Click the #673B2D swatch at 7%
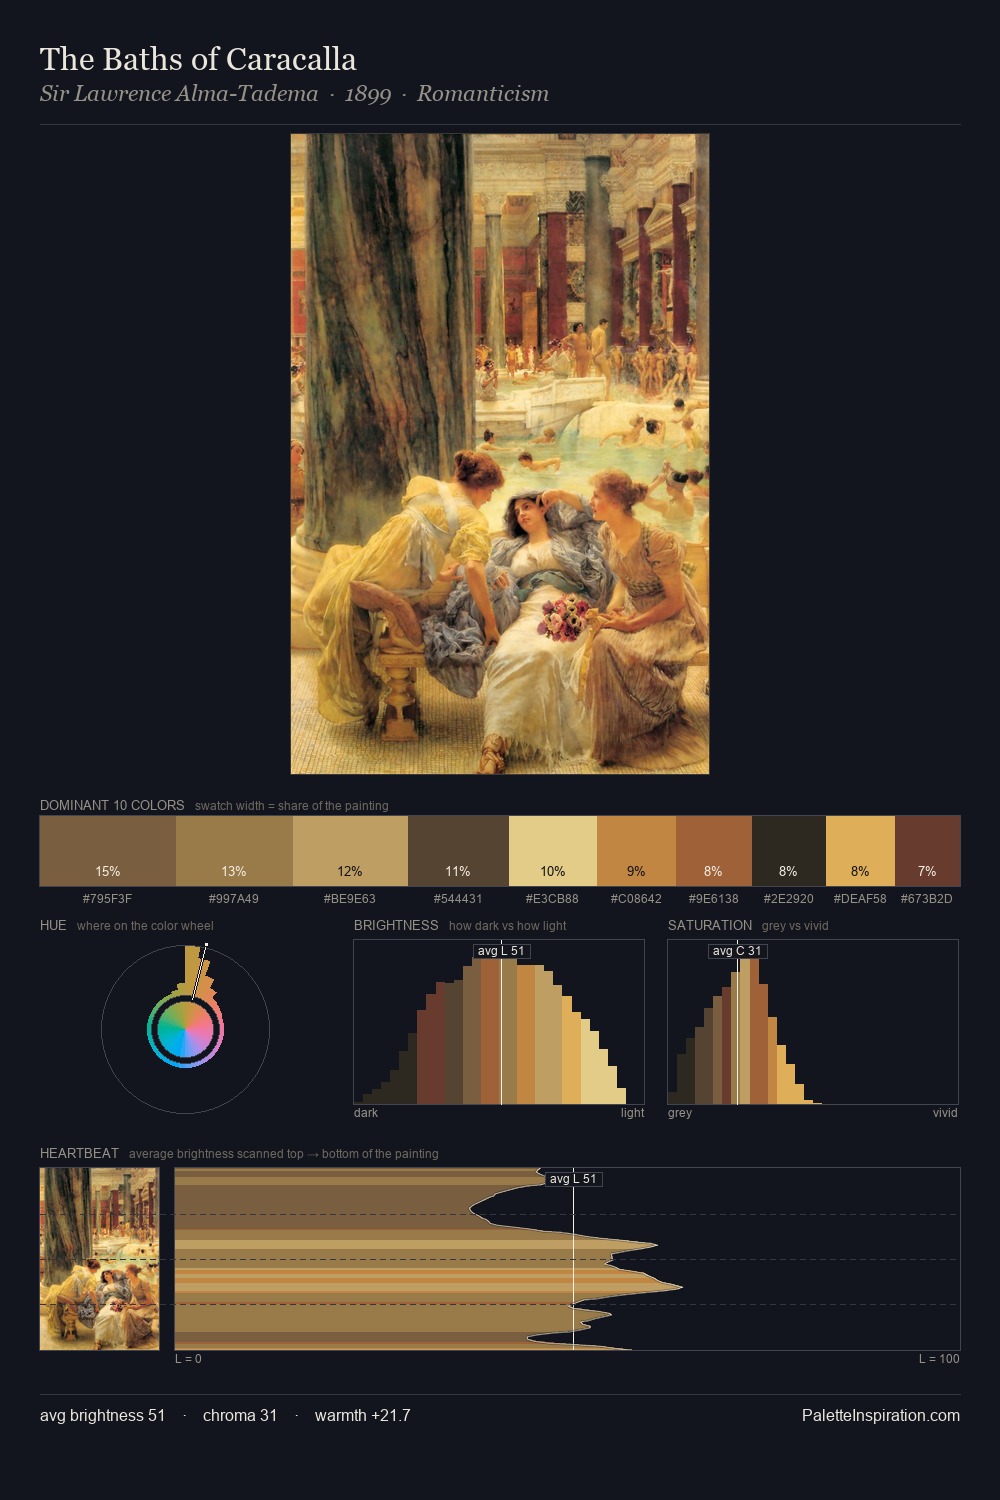This screenshot has height=1500, width=1000. (x=927, y=851)
